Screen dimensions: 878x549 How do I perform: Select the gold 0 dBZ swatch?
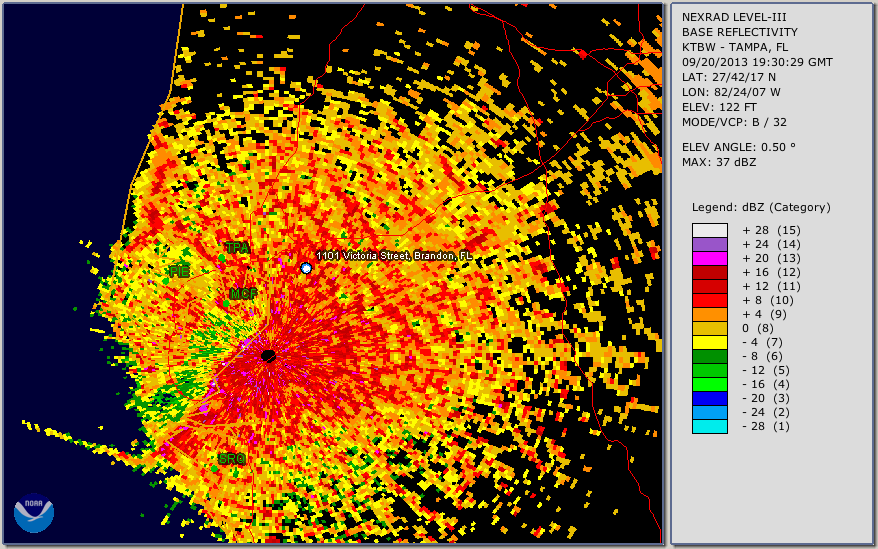point(709,328)
